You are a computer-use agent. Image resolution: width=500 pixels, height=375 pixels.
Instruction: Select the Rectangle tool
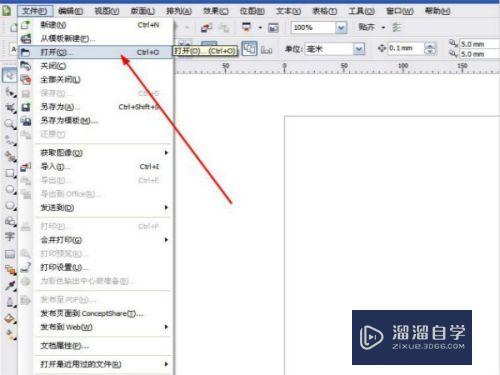click(10, 173)
